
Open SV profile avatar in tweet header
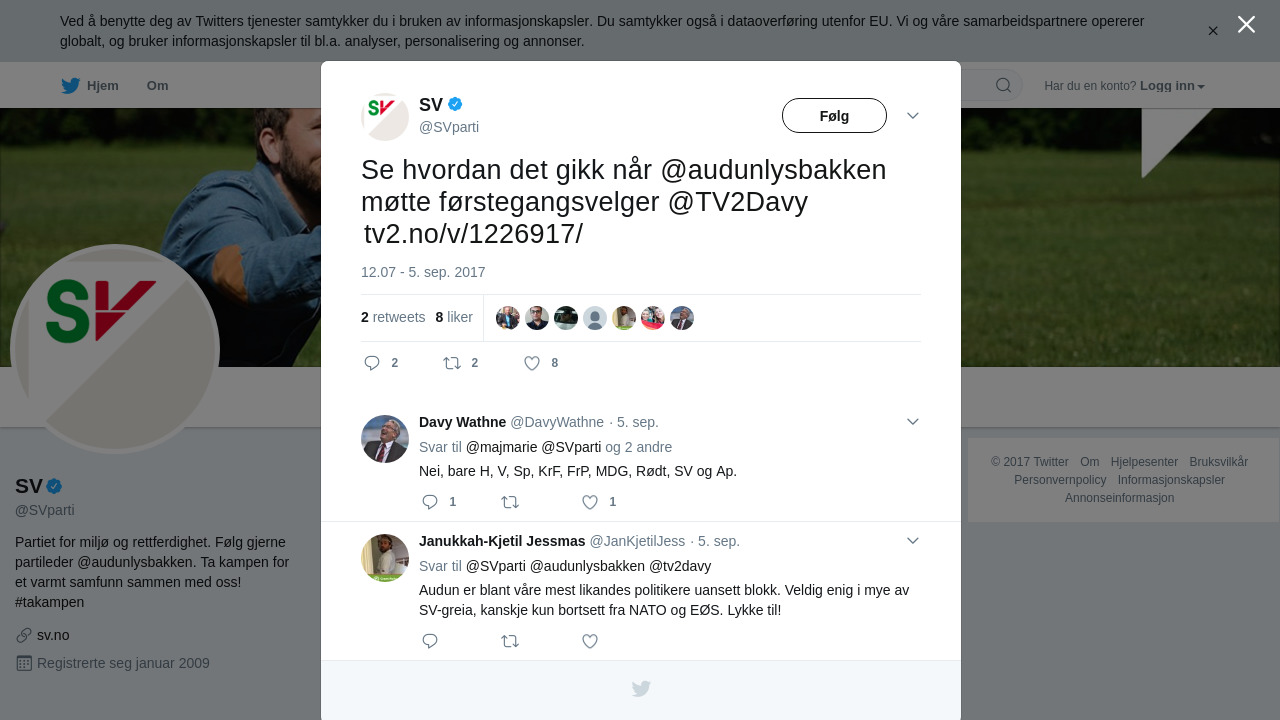point(385,117)
